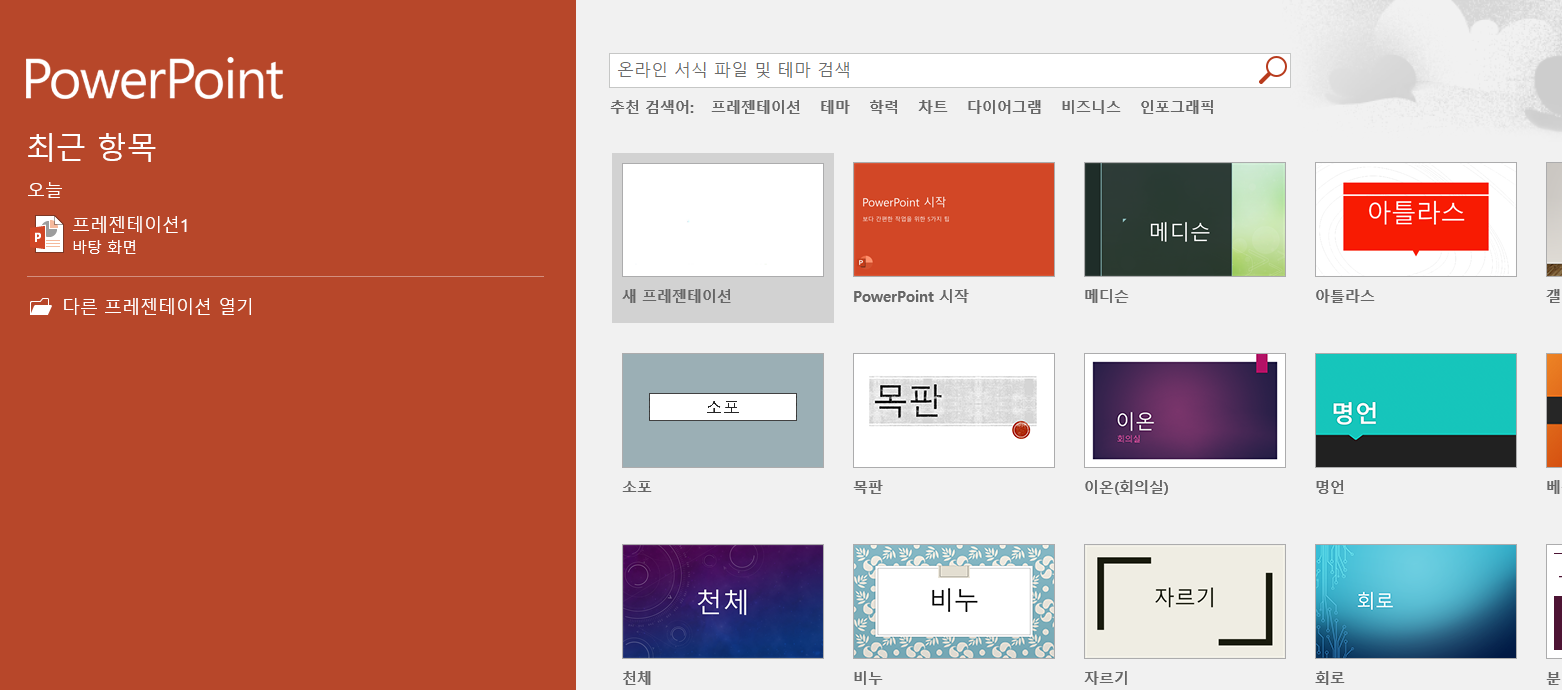Select suggested search 다이어그램
Screen dimensions: 1562x690
1004,107
